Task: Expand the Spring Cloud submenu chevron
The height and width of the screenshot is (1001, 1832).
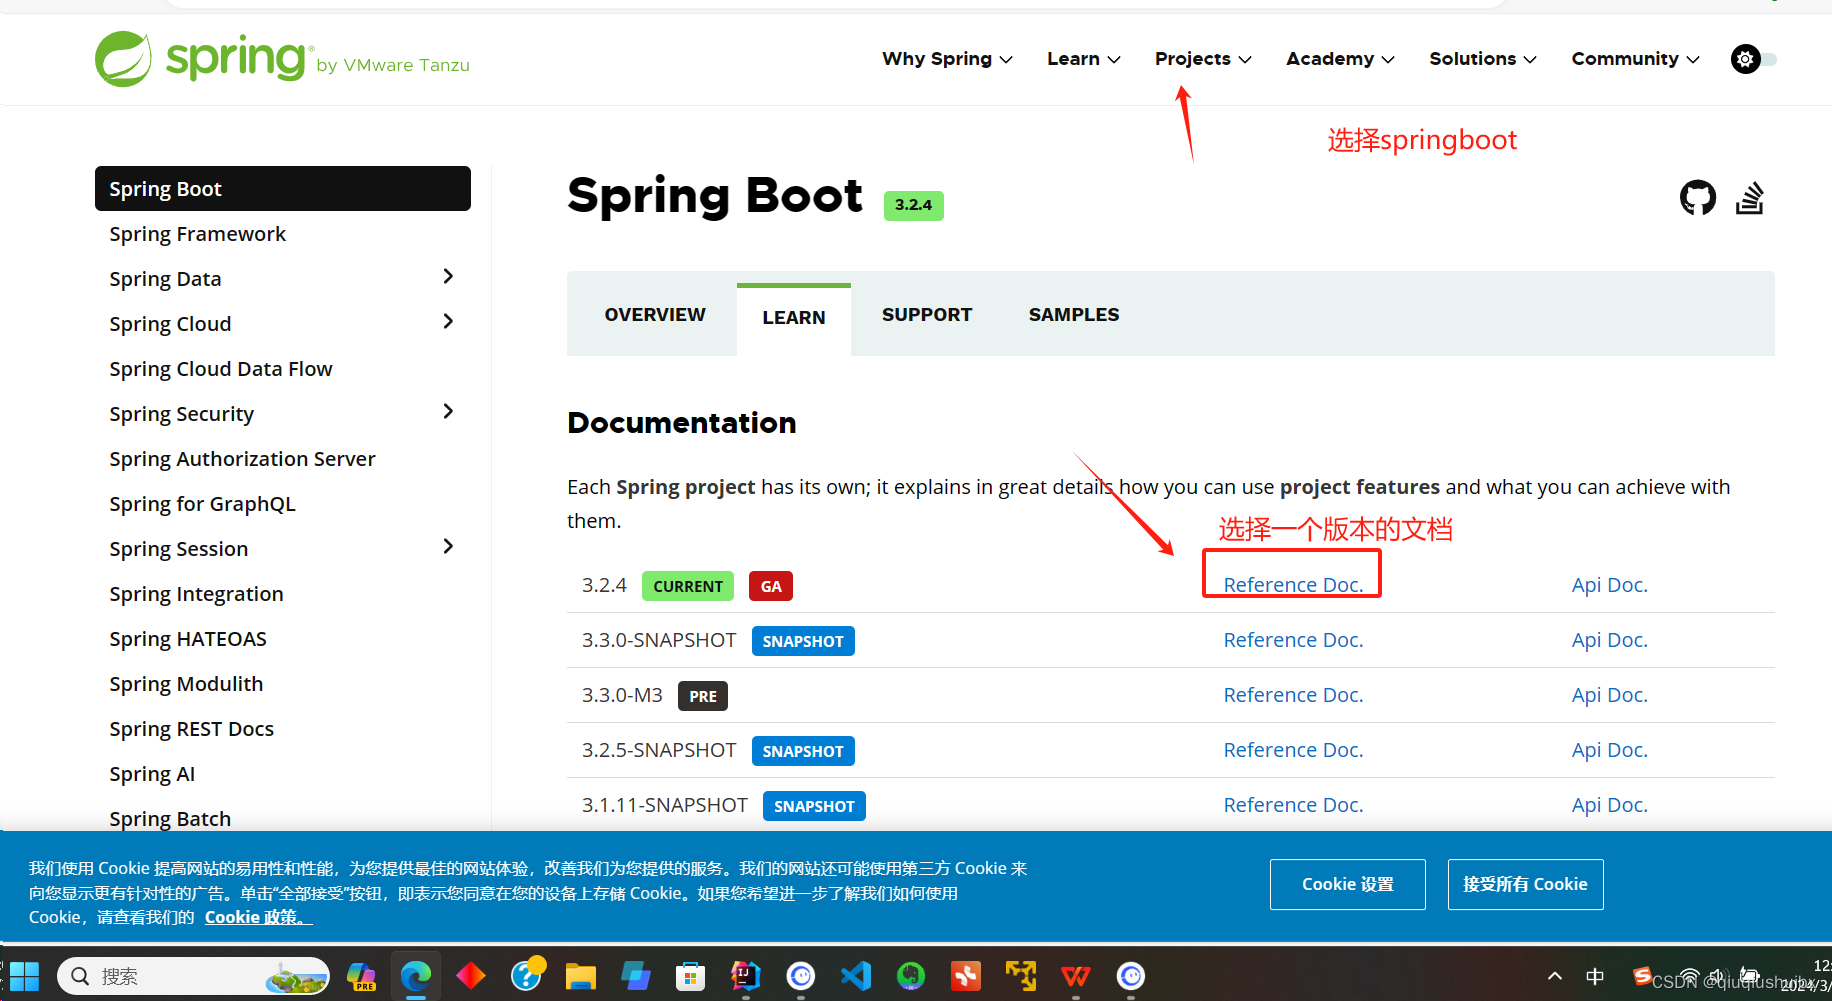Action: (x=448, y=322)
